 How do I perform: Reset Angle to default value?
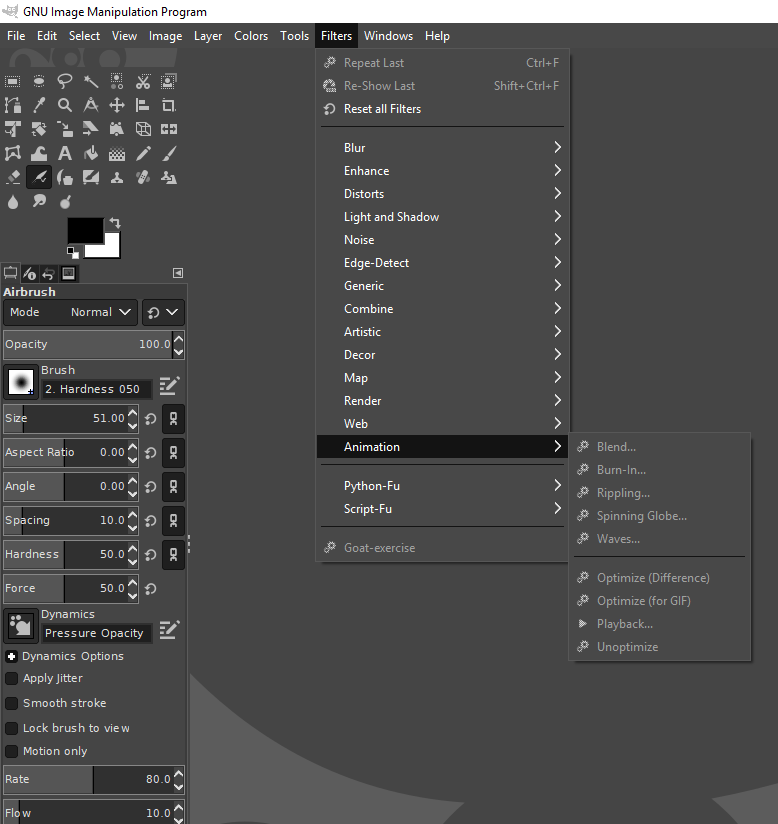pyautogui.click(x=151, y=487)
